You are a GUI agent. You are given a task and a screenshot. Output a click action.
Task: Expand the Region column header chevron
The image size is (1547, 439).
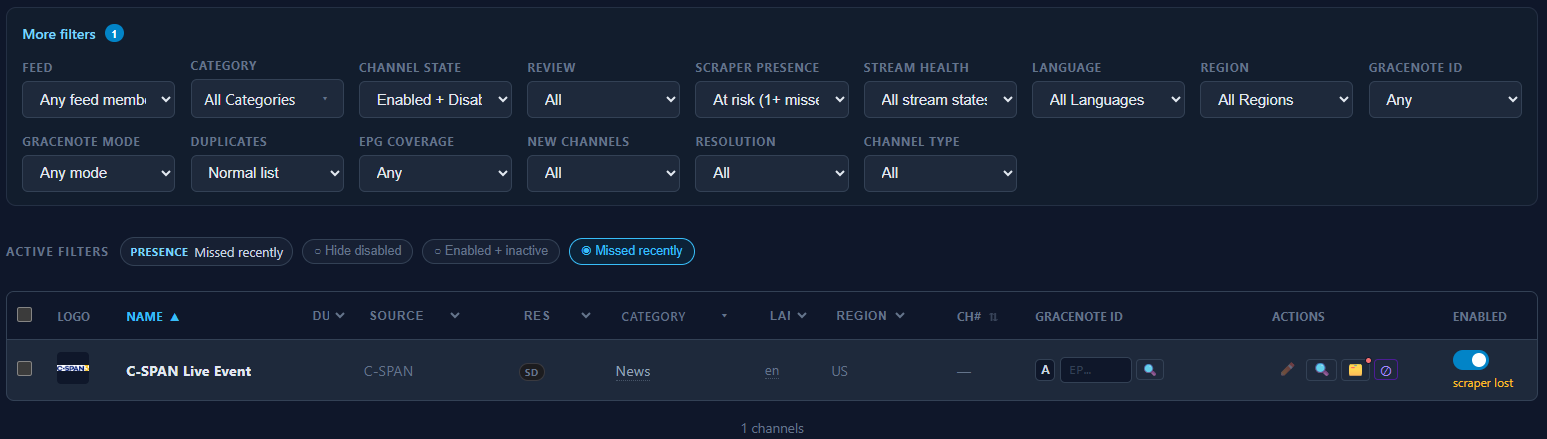click(x=900, y=316)
